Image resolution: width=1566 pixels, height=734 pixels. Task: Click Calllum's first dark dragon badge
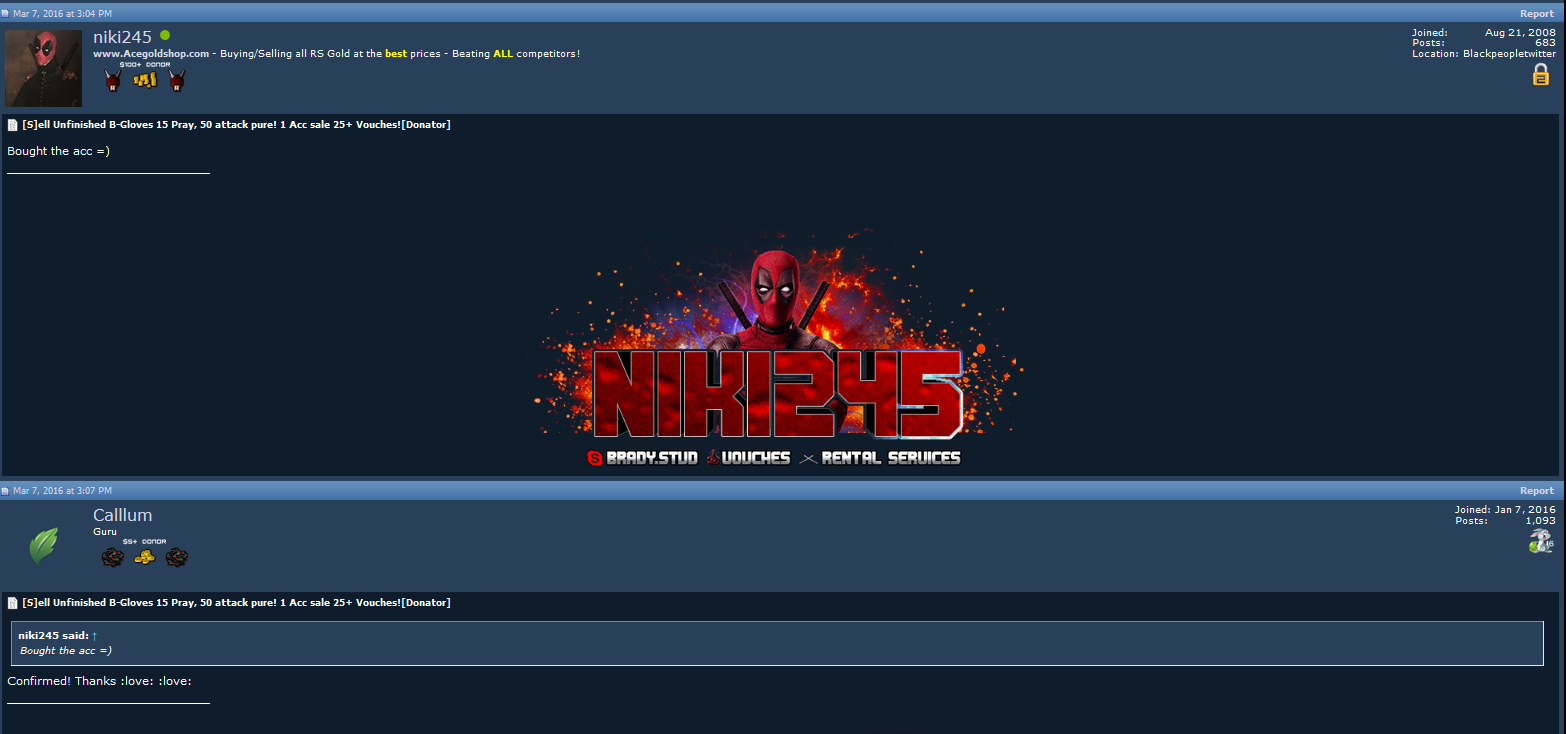click(113, 557)
